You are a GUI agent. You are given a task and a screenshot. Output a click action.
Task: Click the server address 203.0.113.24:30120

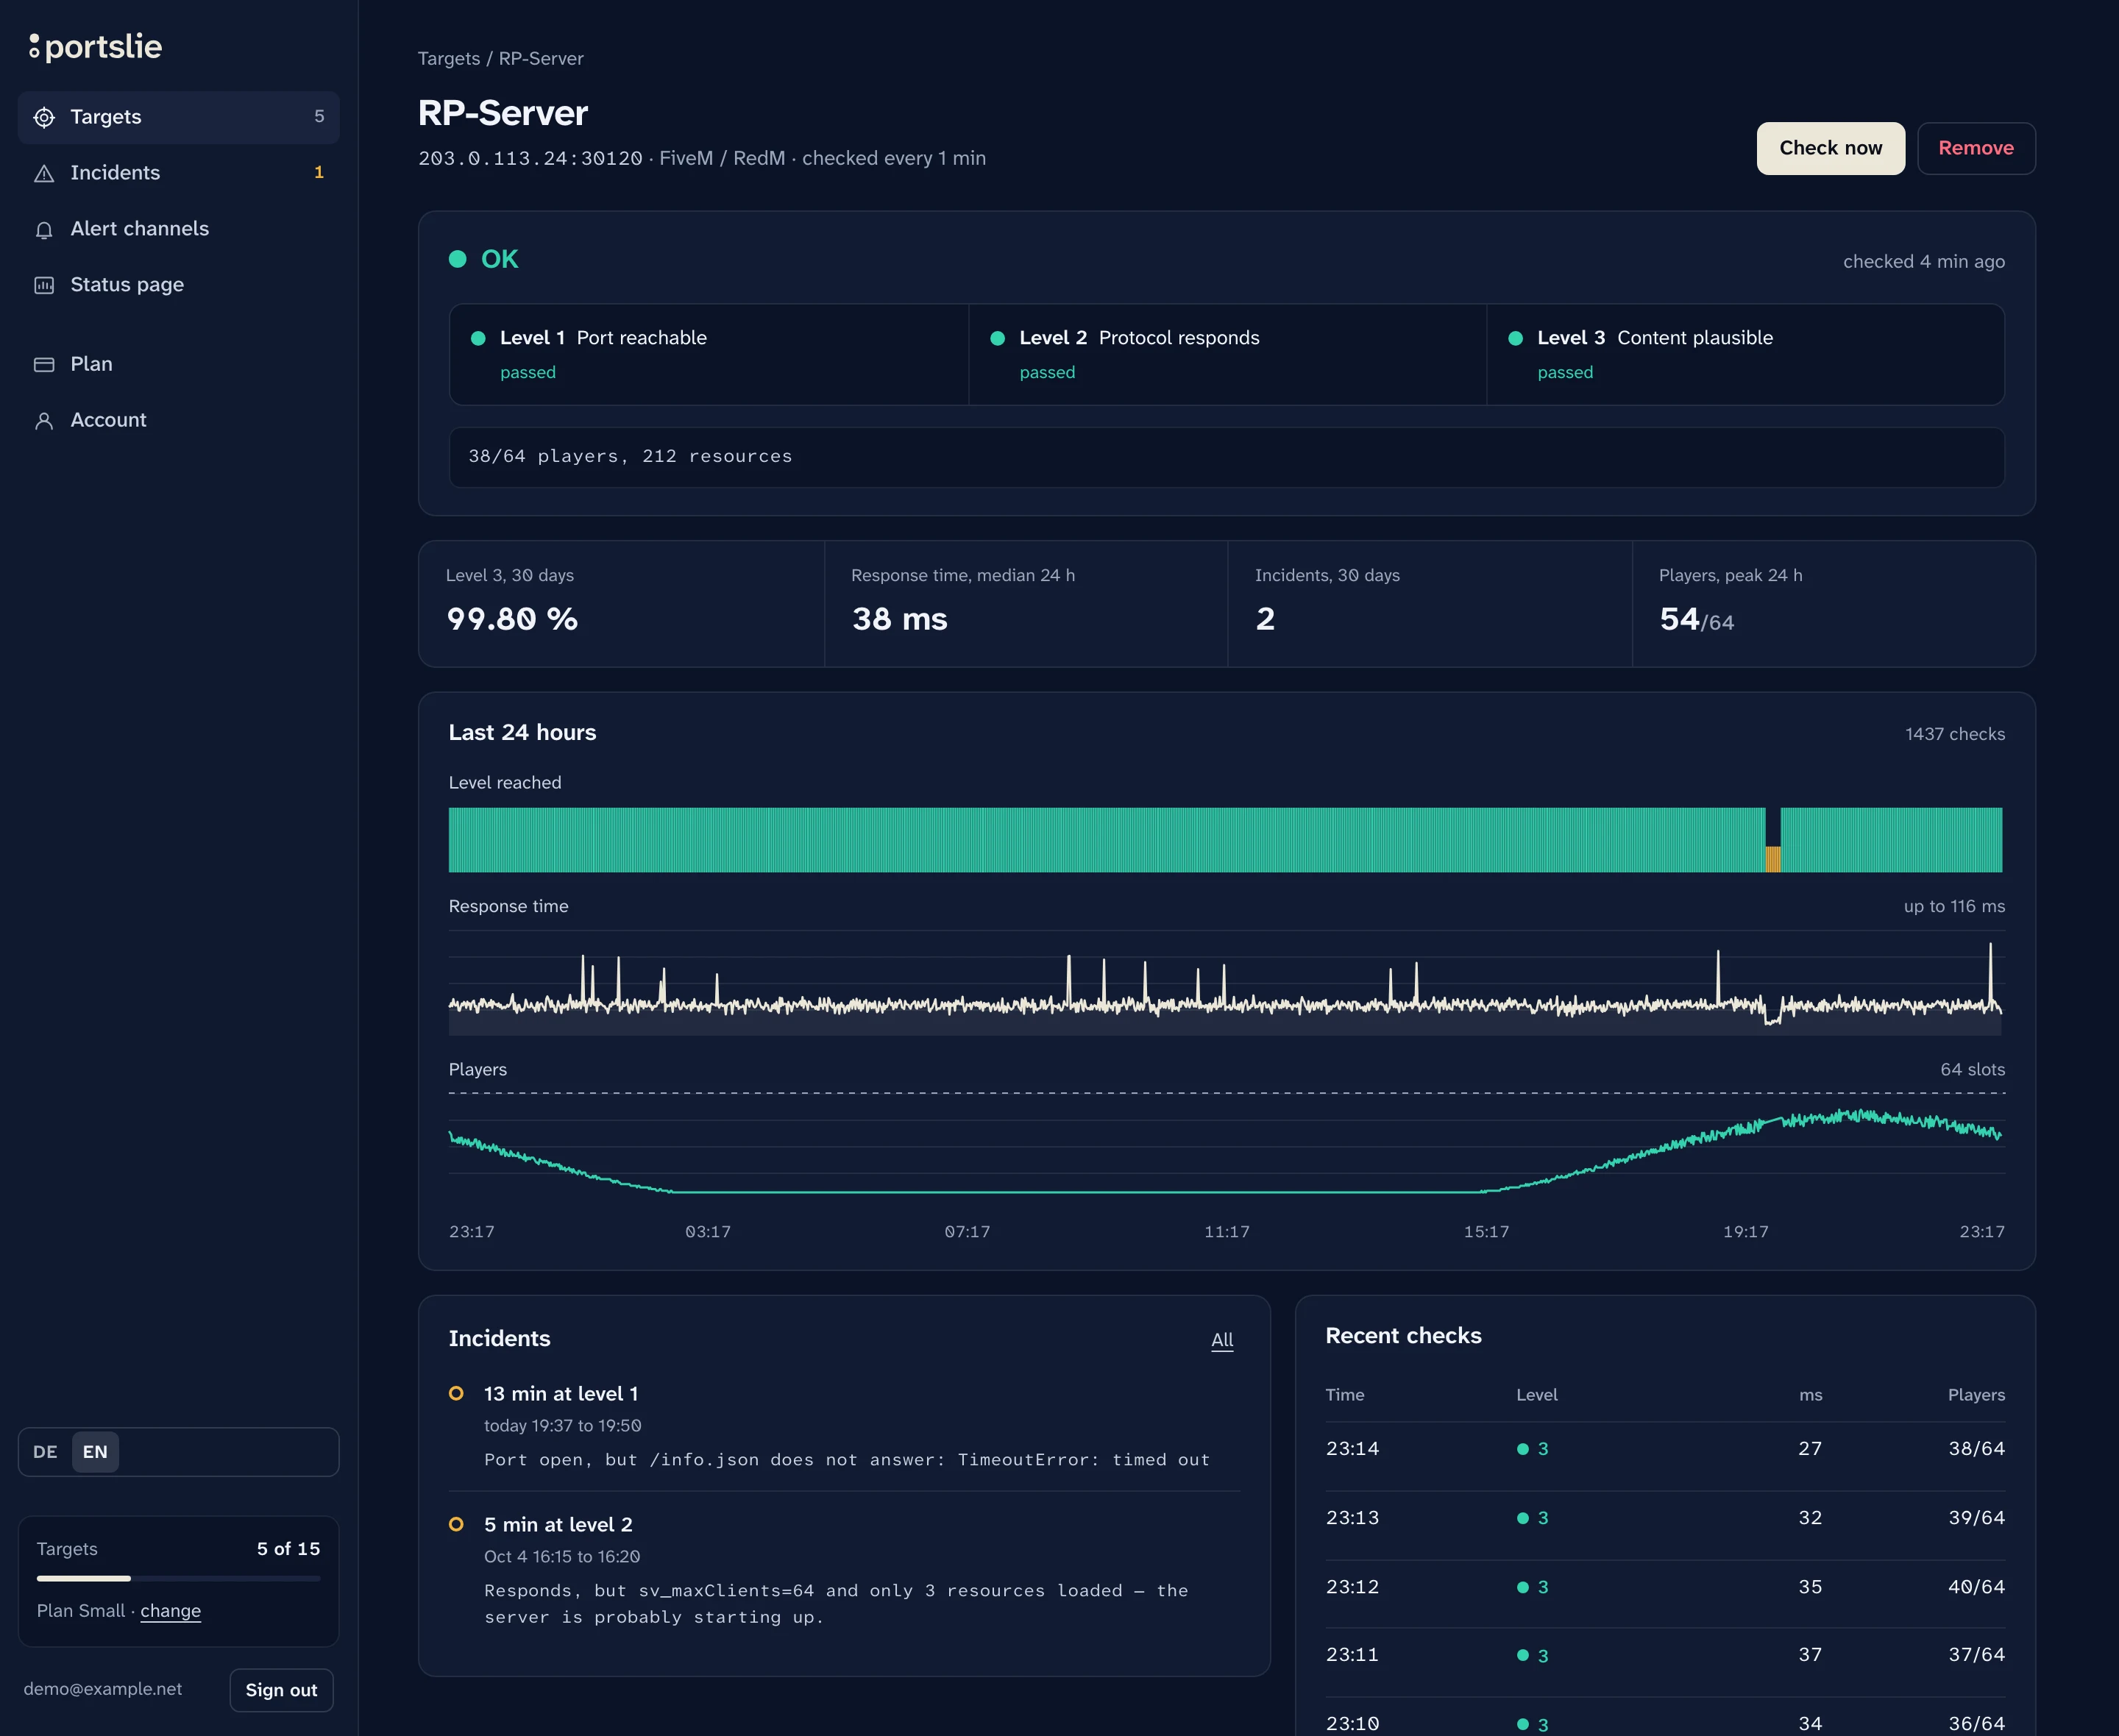(x=531, y=158)
